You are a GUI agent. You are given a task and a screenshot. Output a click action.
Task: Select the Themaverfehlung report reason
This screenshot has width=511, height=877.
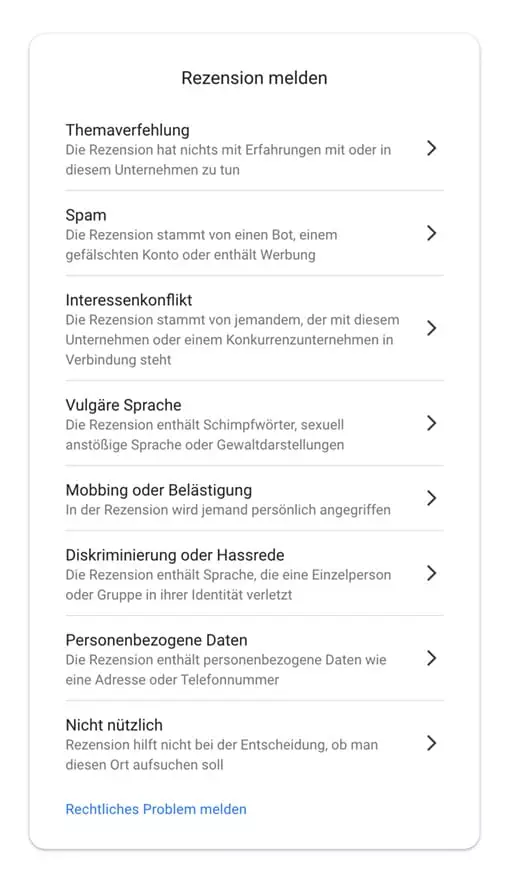(x=127, y=130)
